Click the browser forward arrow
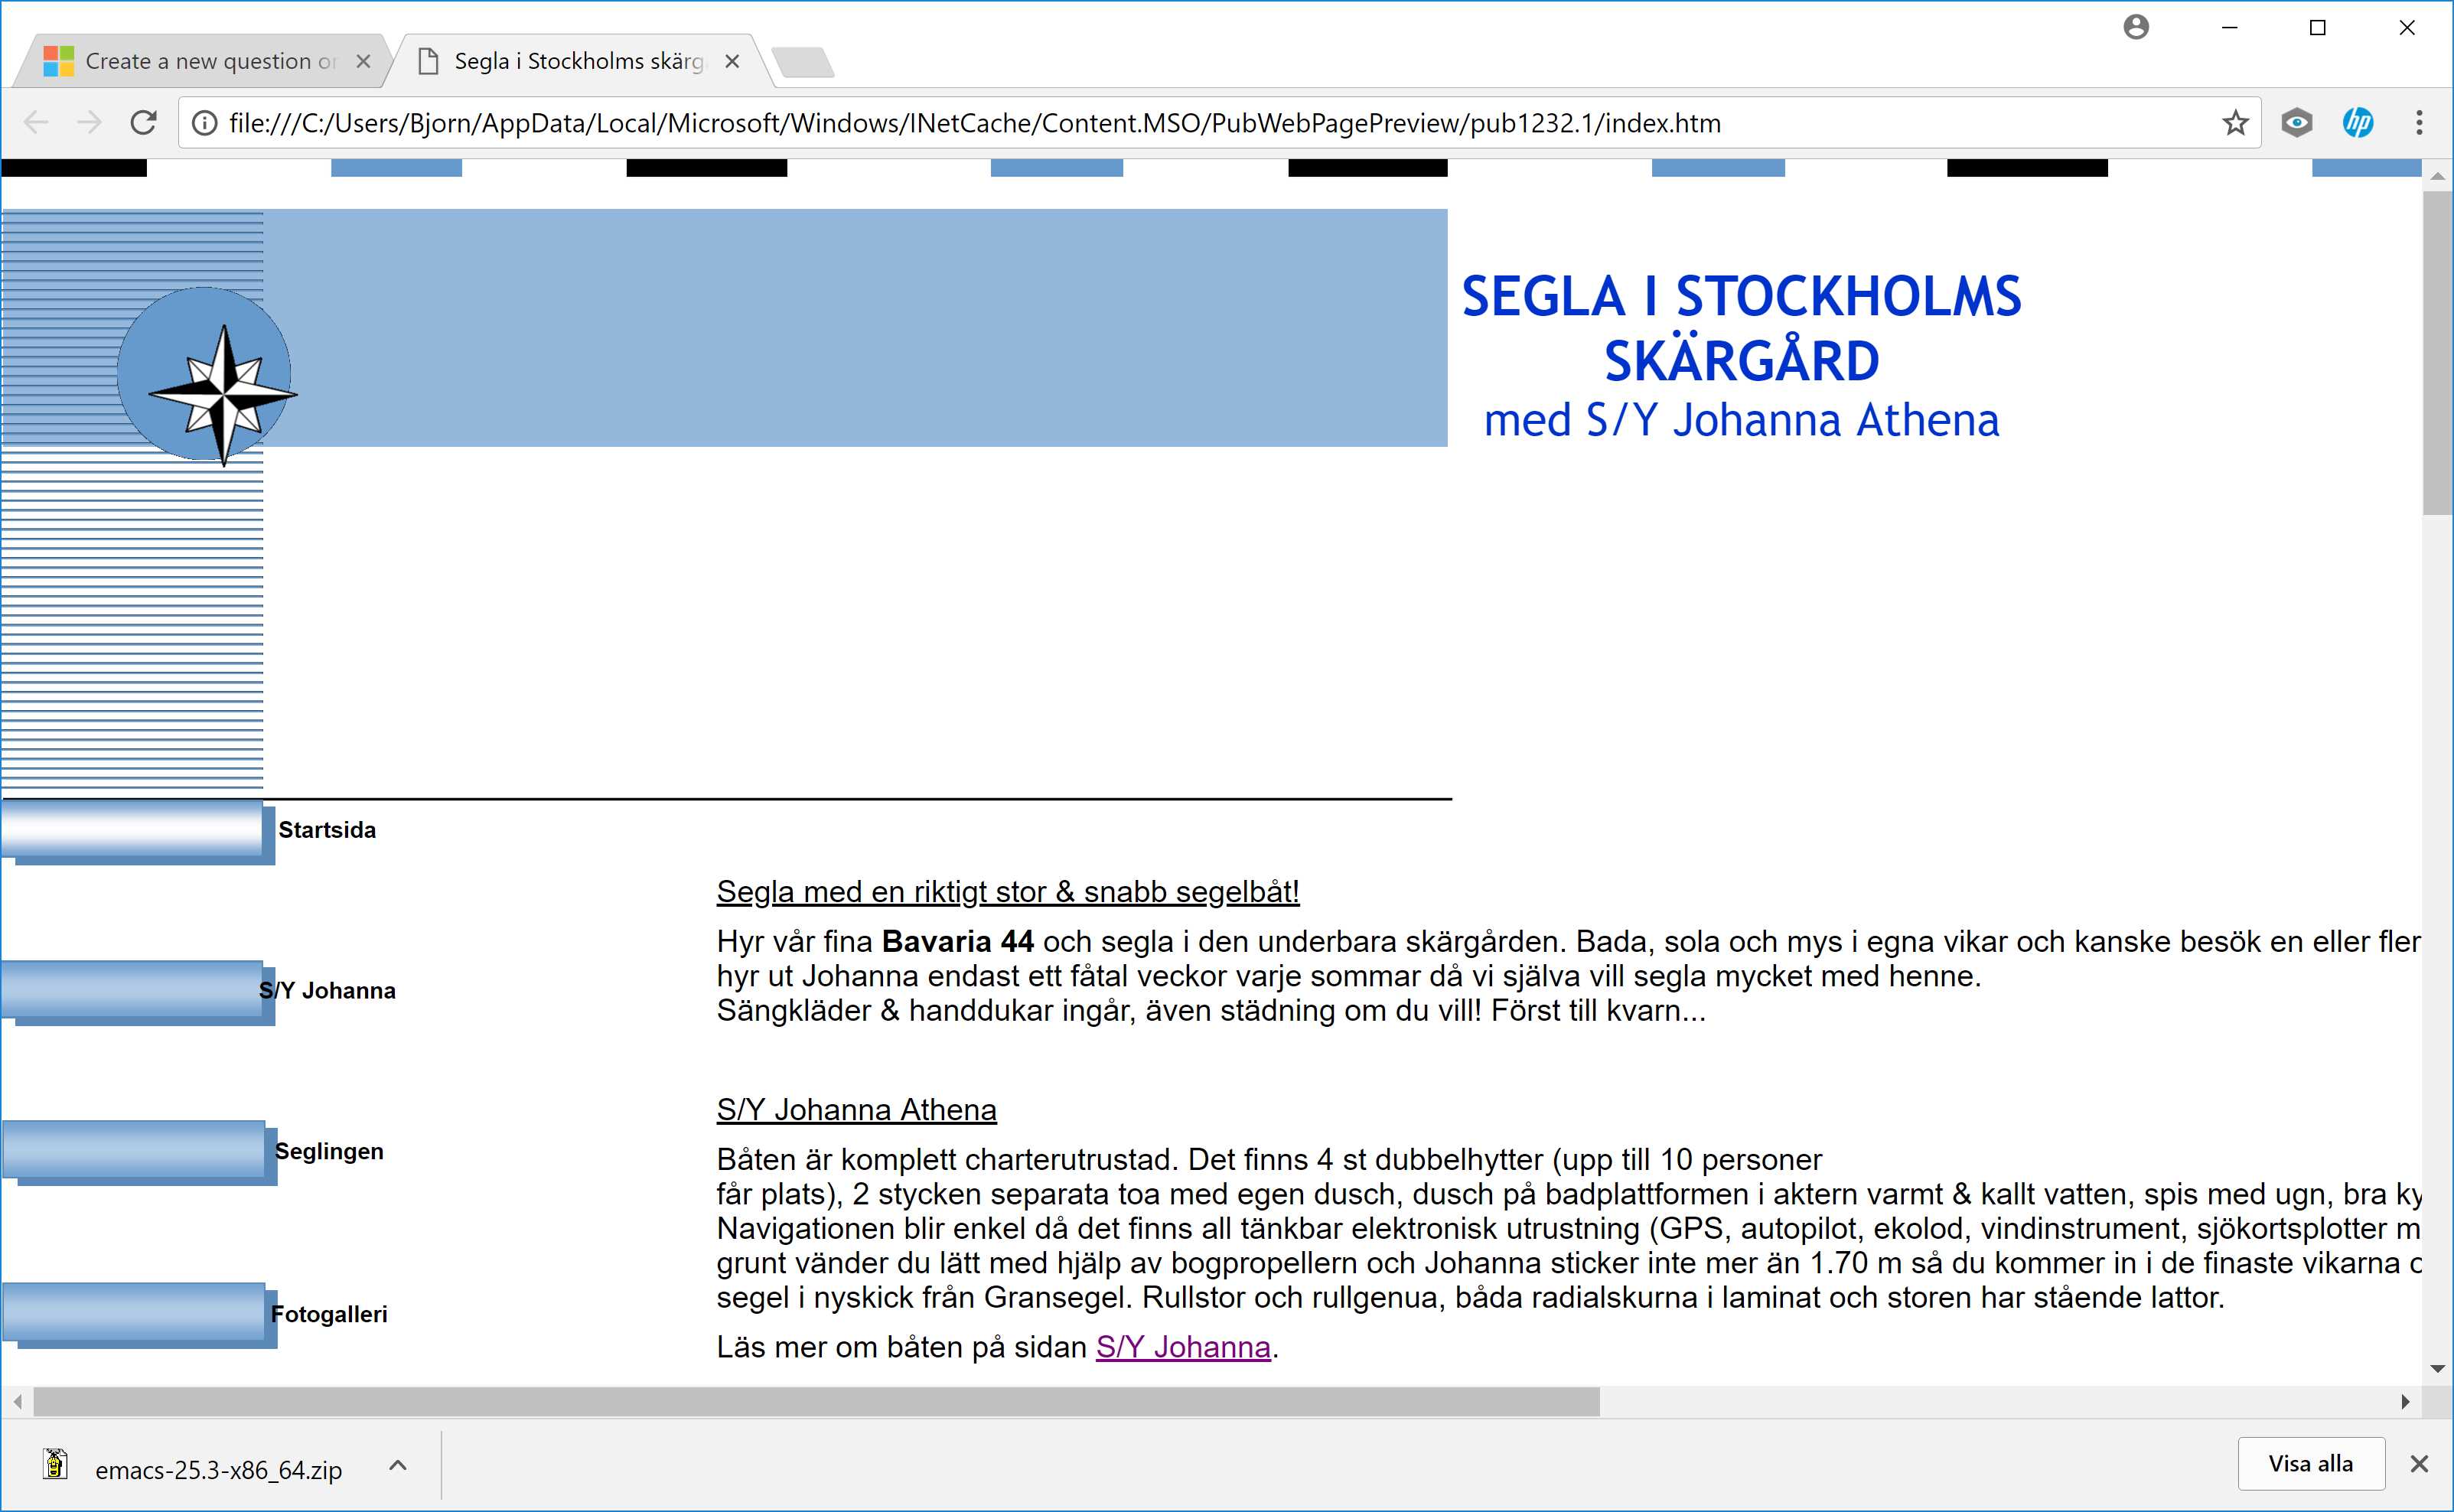 coord(90,123)
